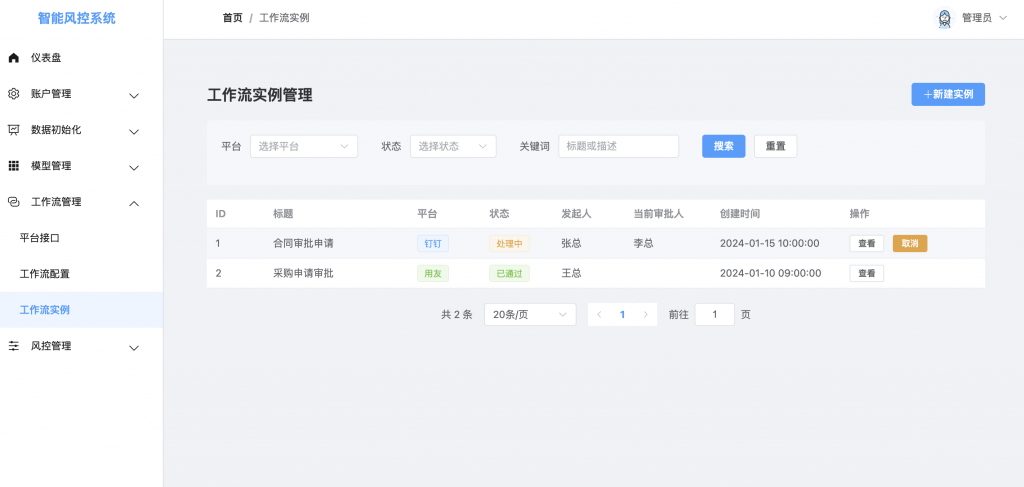
Task: Collapse the 工作流管理 submenu chevron
Action: pos(134,204)
